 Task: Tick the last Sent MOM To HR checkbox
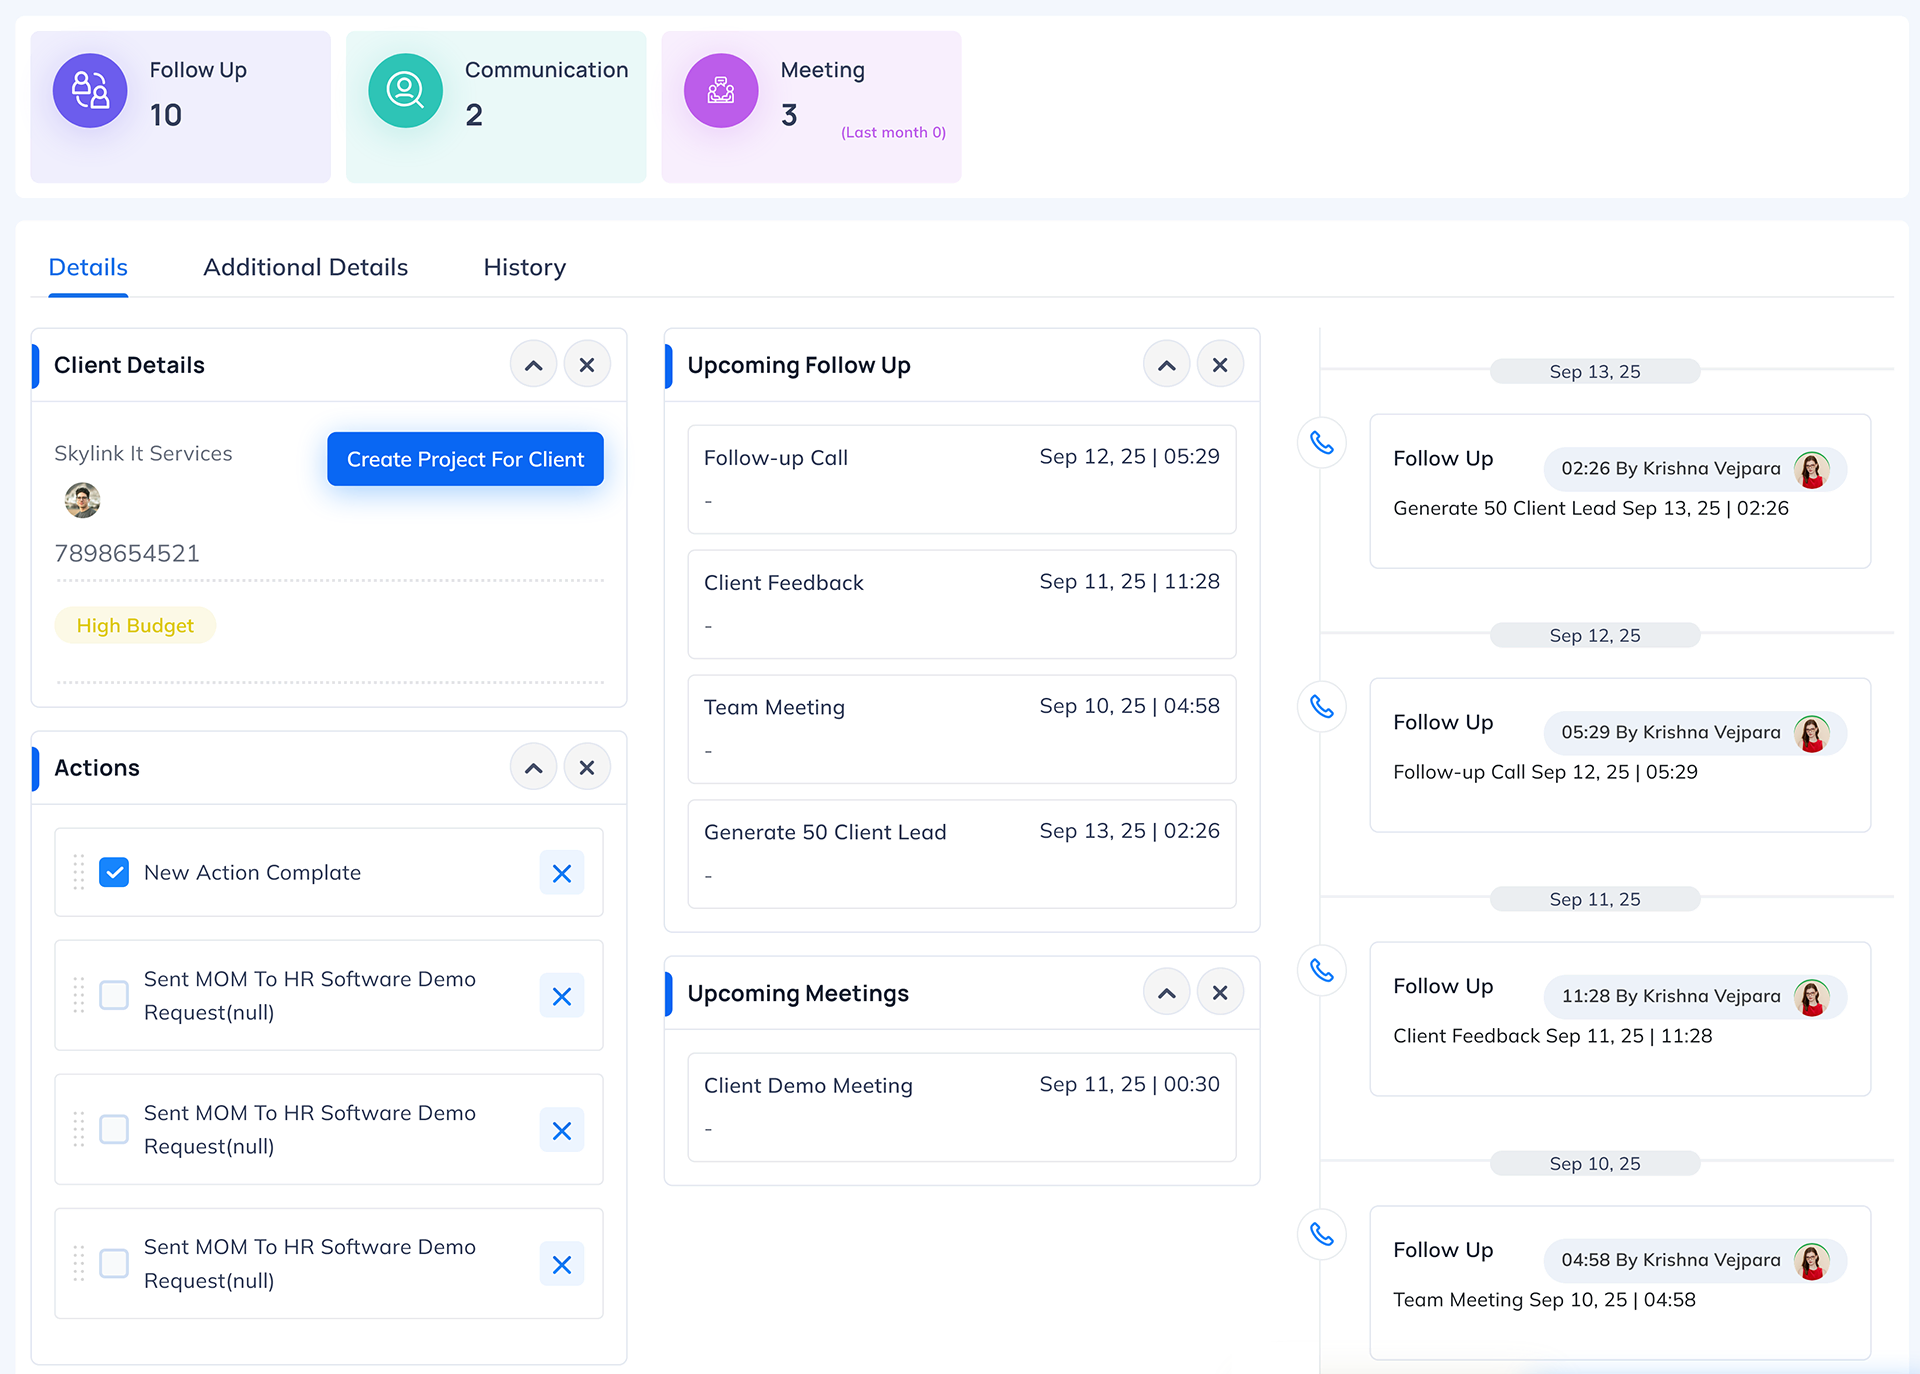pyautogui.click(x=114, y=1263)
